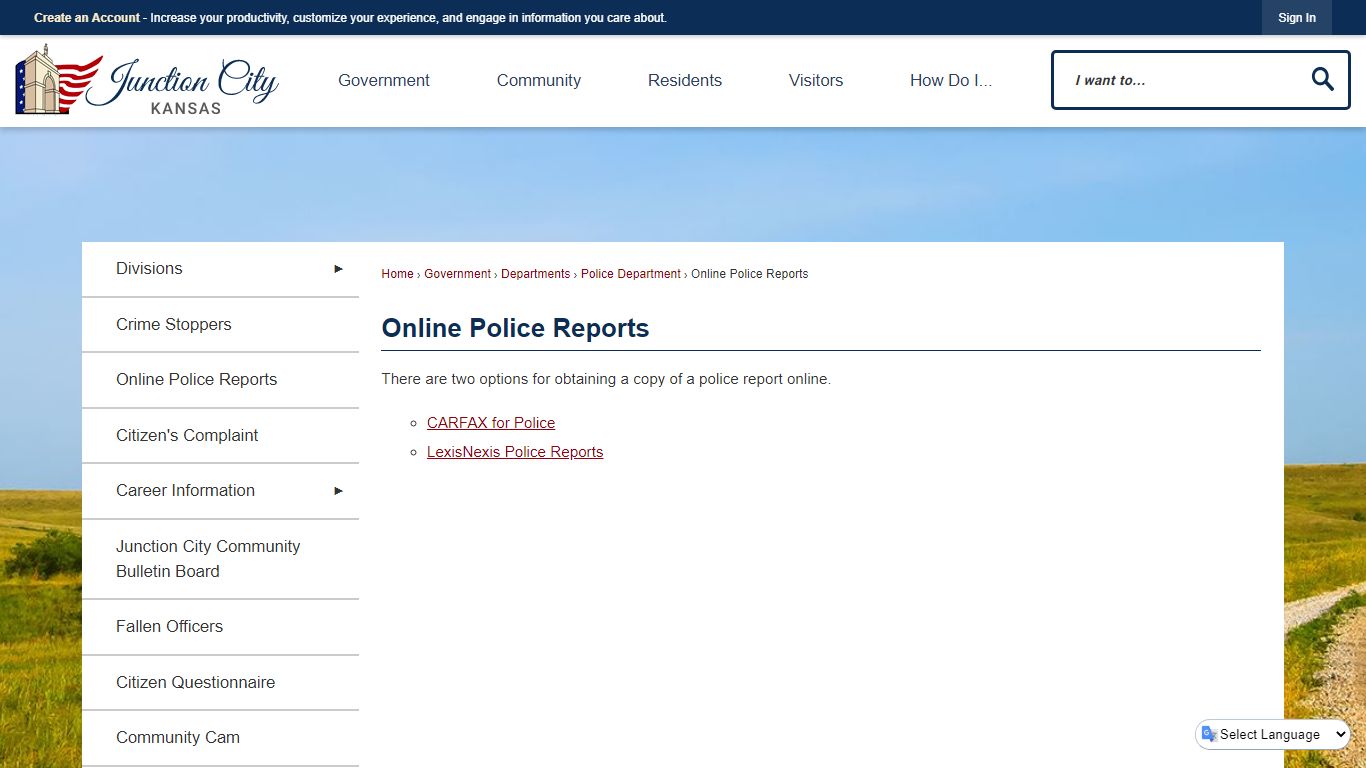Open the Residents menu
This screenshot has width=1366, height=768.
(x=685, y=81)
